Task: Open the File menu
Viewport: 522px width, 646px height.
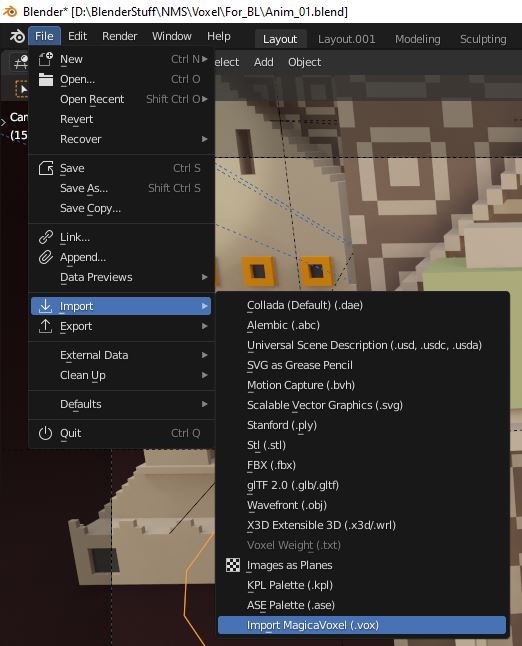Action: (x=44, y=36)
